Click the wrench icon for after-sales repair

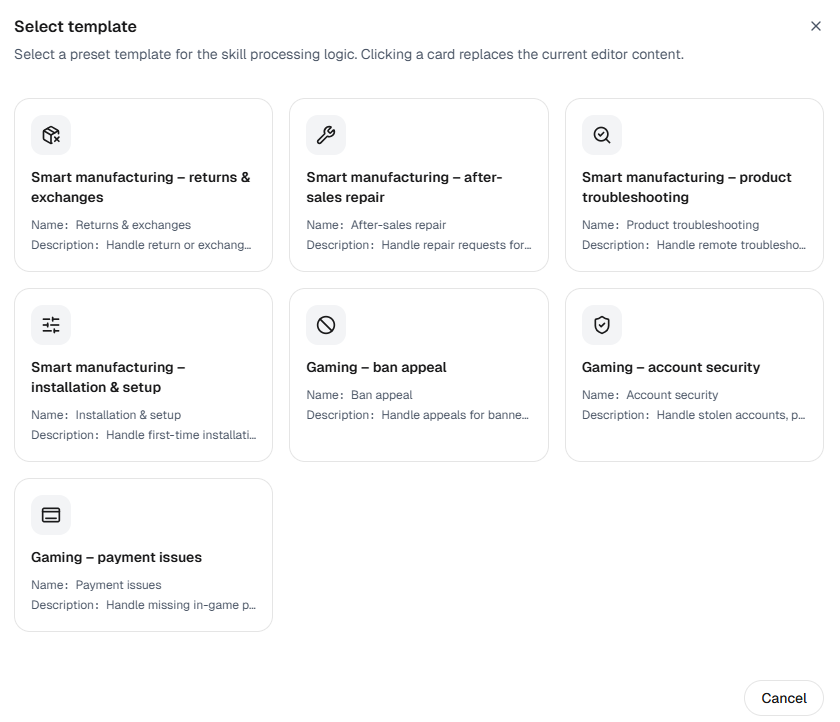click(x=326, y=135)
